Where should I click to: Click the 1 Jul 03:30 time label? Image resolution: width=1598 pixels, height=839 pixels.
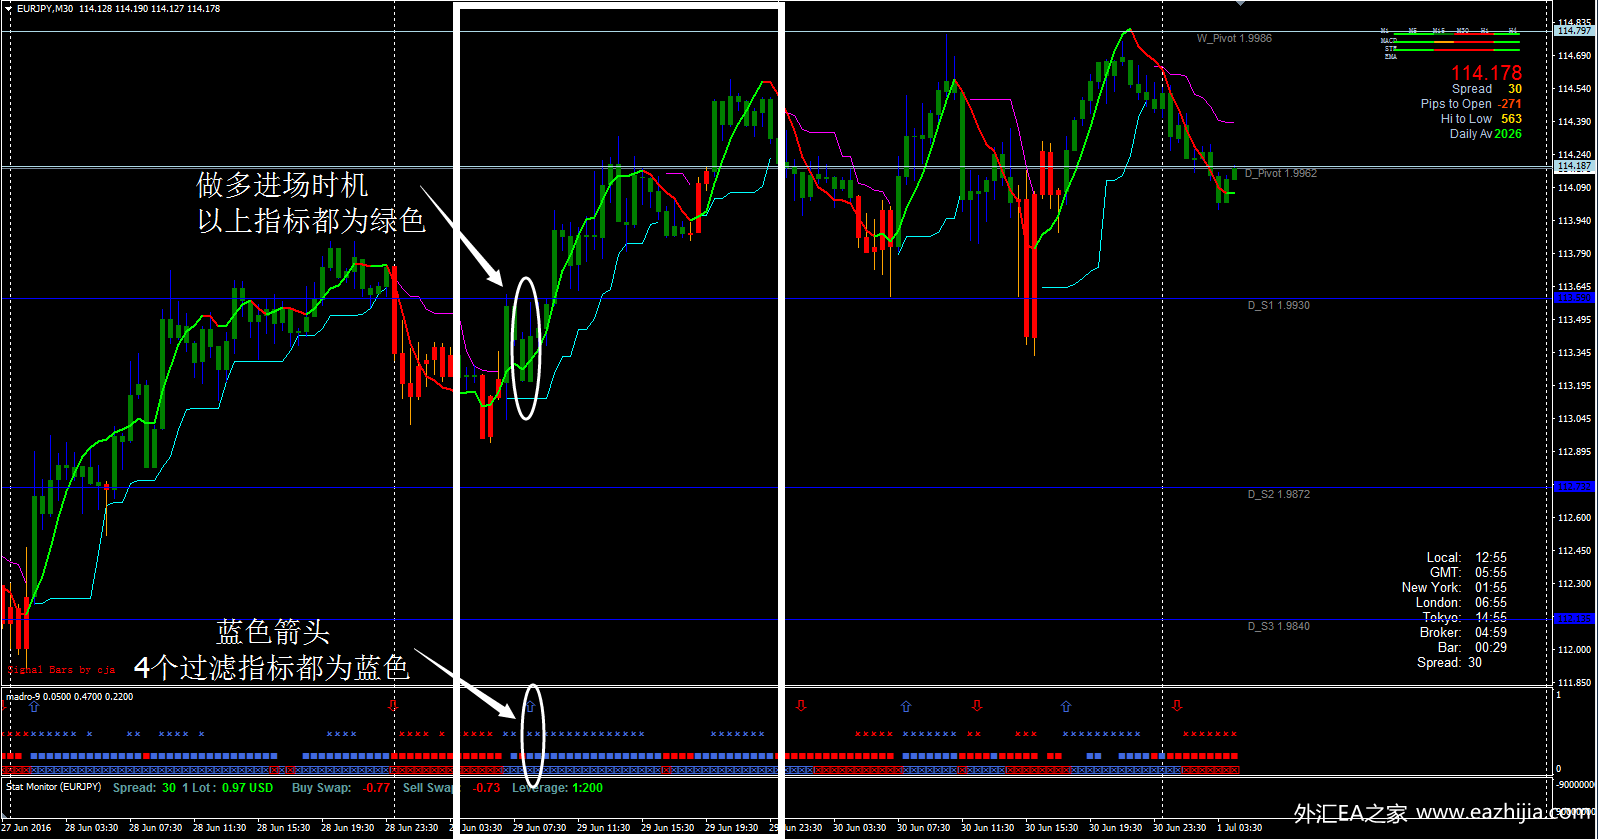(x=1239, y=827)
